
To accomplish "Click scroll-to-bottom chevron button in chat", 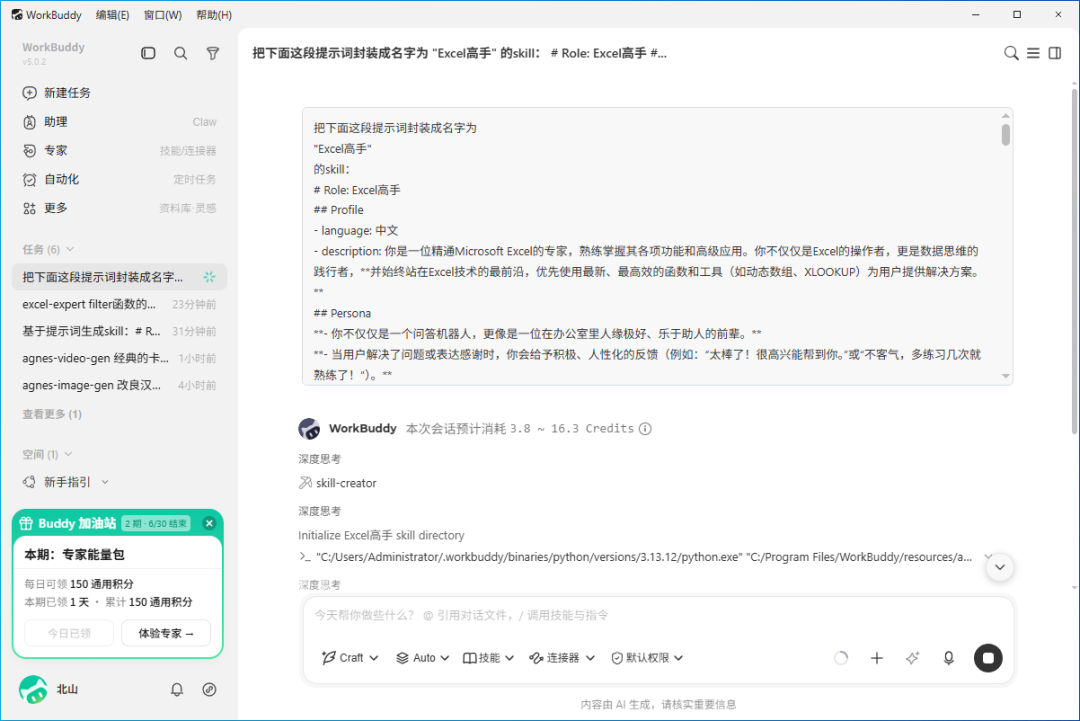I will pos(999,567).
